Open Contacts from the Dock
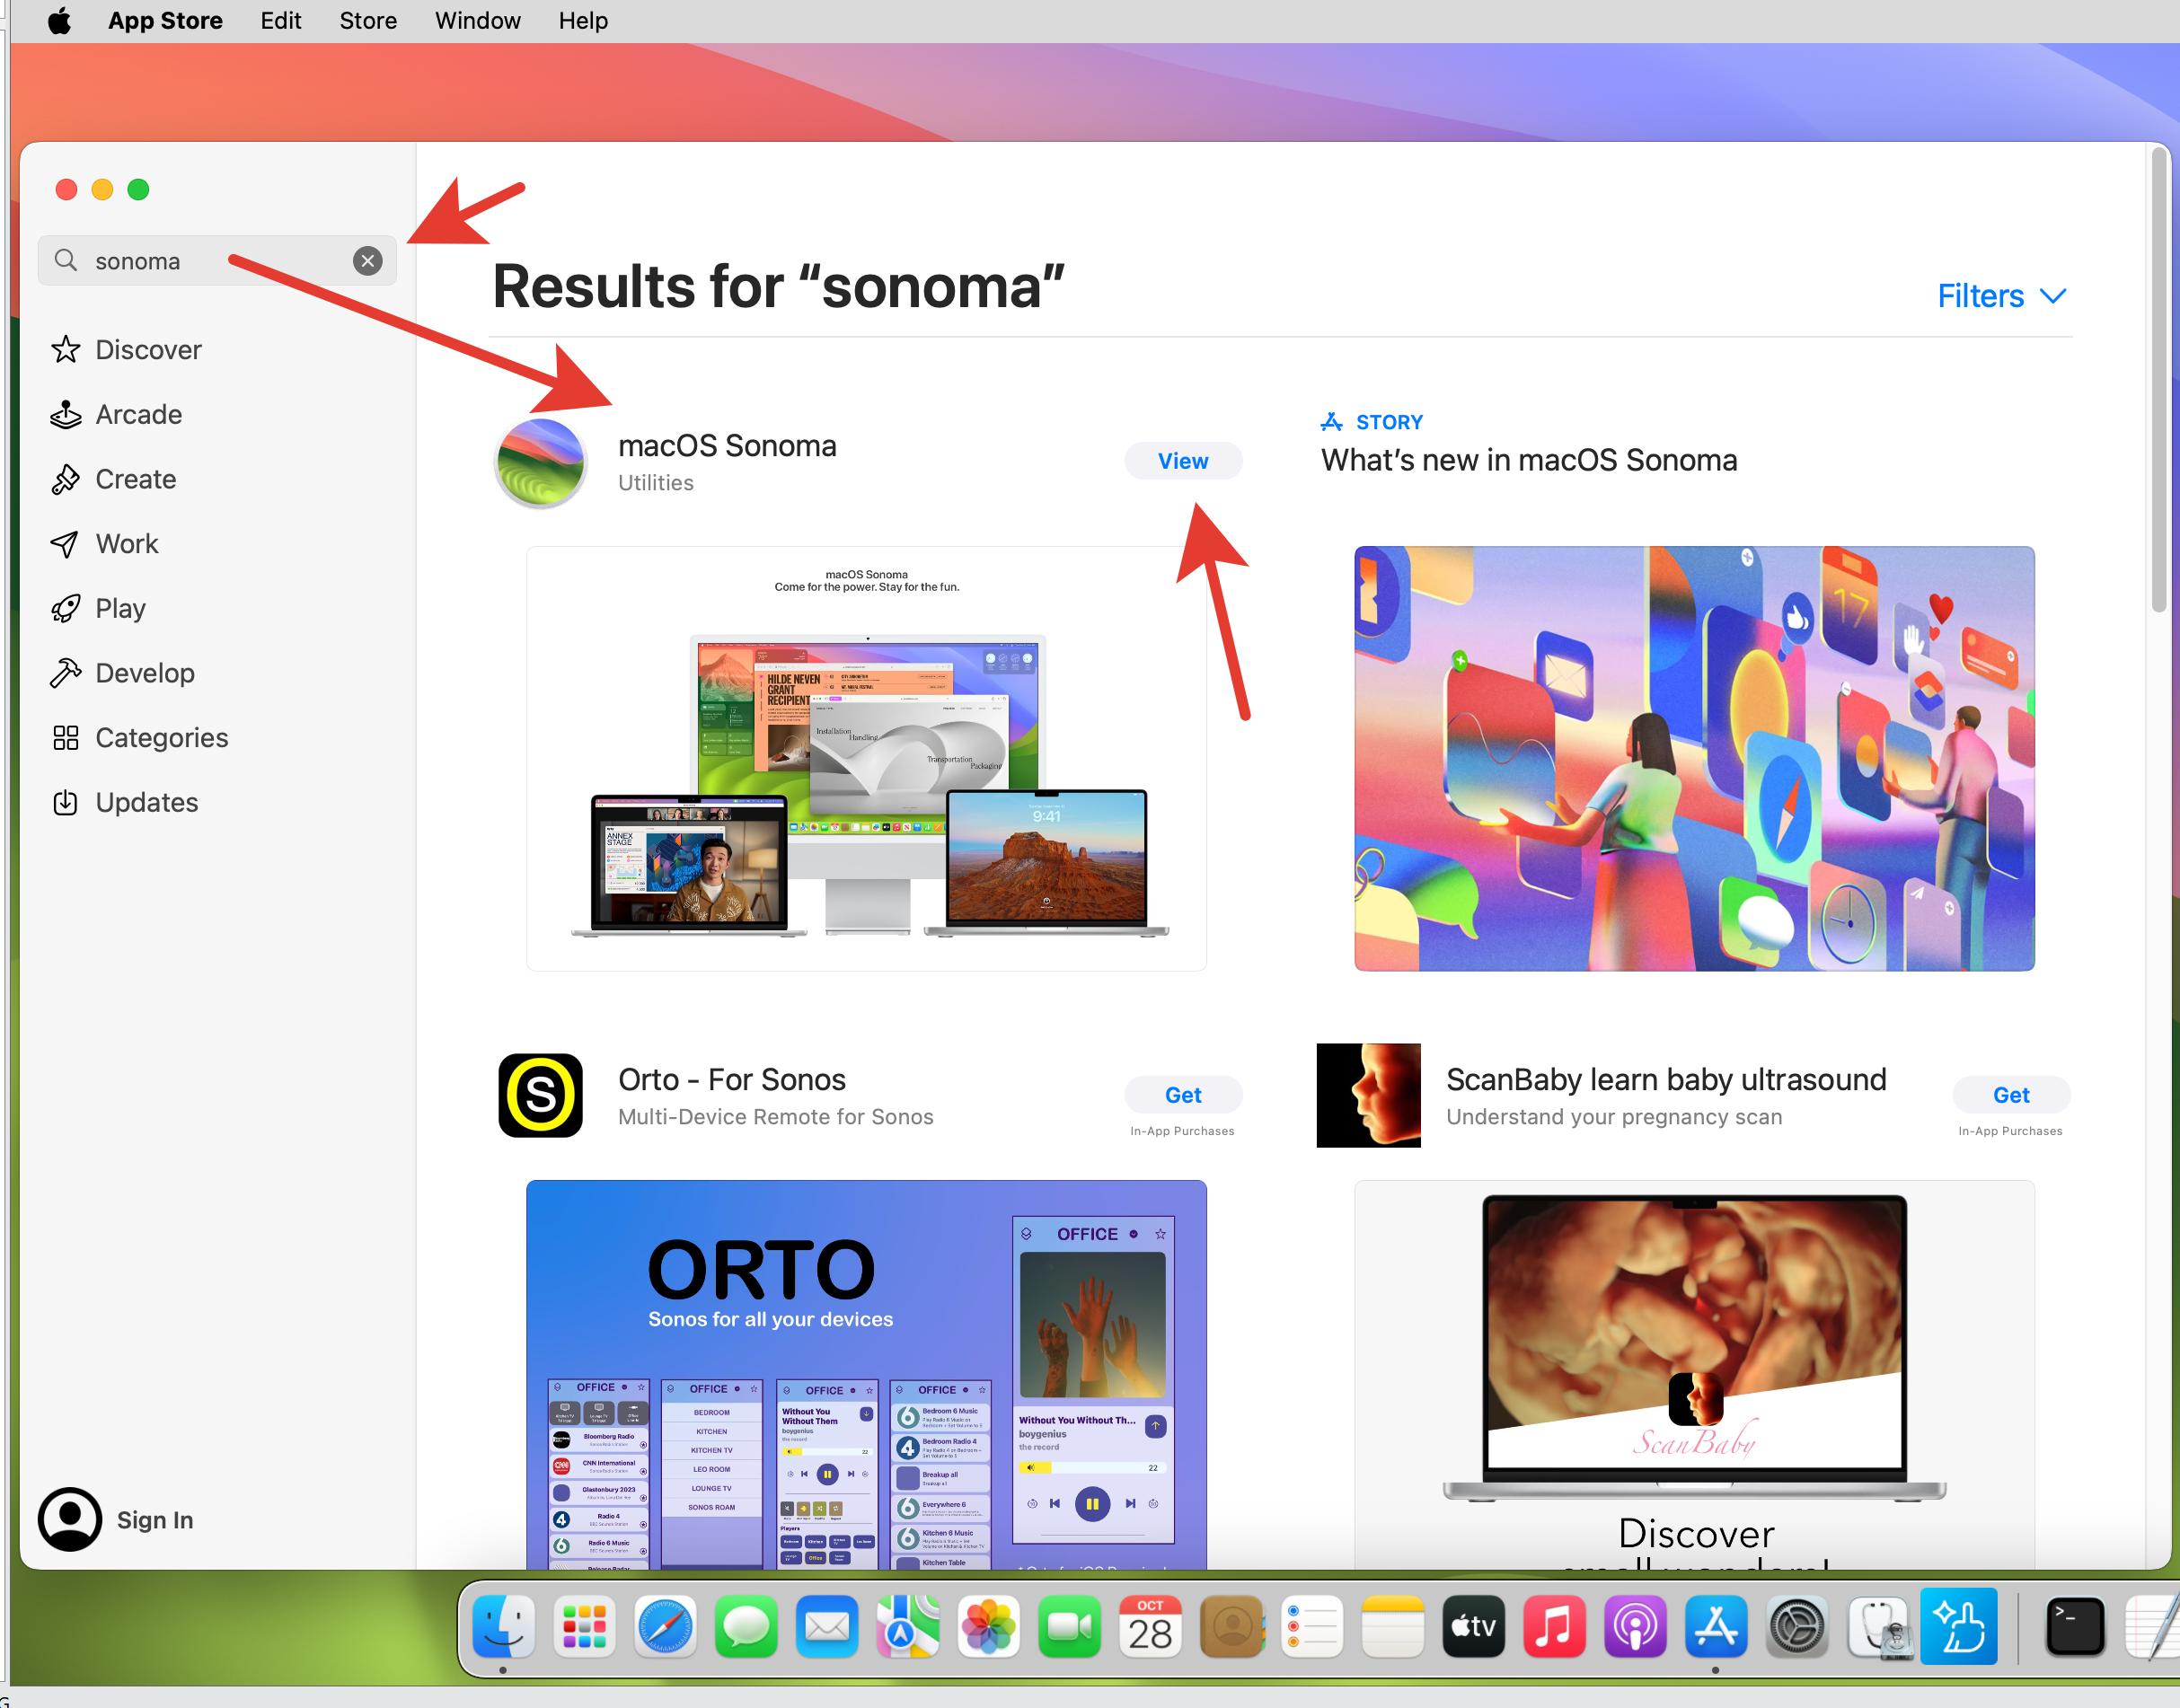 (1232, 1627)
